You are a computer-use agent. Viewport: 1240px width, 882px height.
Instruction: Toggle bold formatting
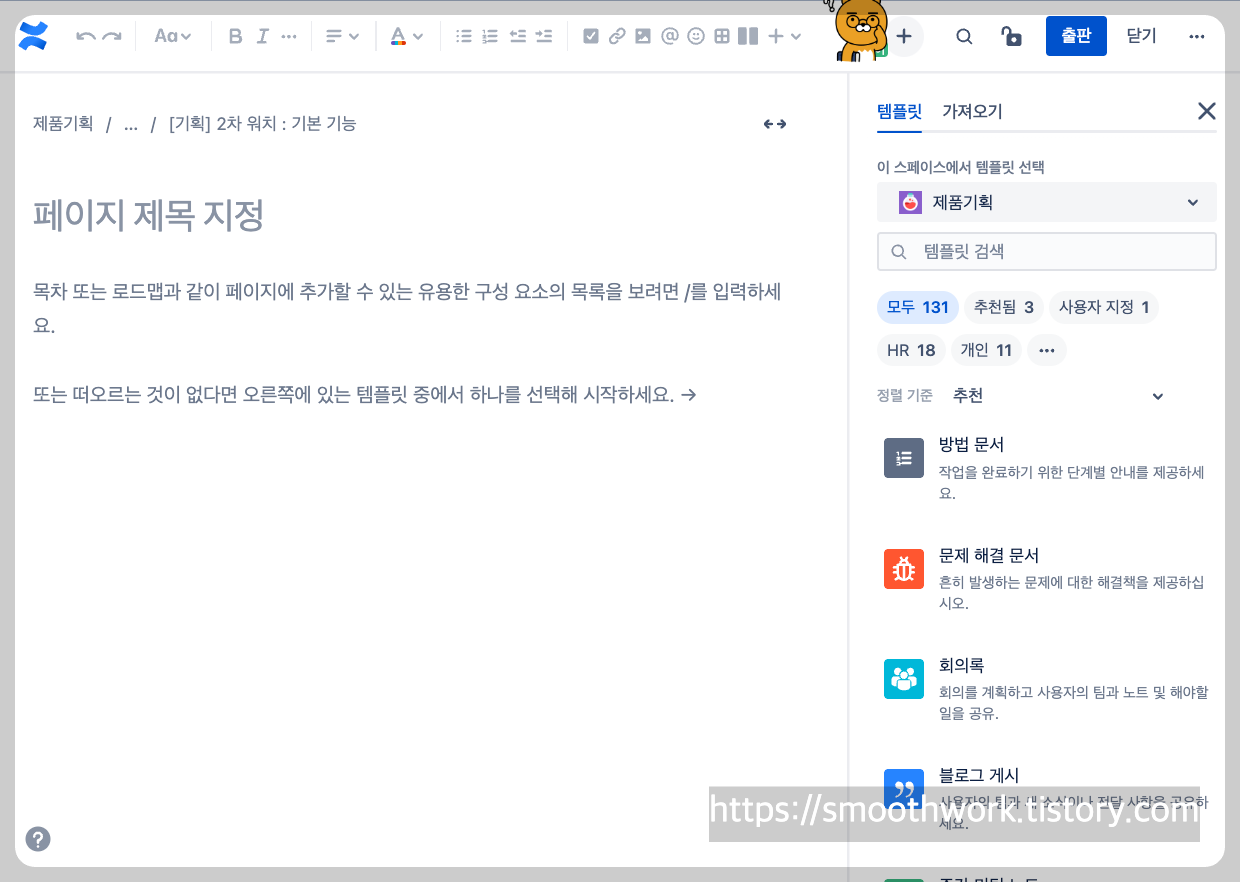[x=236, y=36]
